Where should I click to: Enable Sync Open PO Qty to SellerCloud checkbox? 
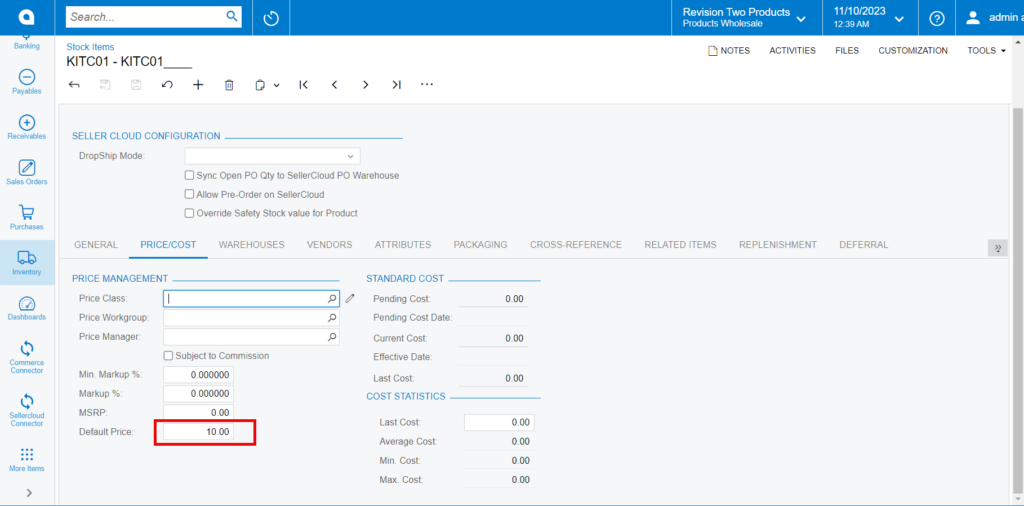pyautogui.click(x=189, y=176)
